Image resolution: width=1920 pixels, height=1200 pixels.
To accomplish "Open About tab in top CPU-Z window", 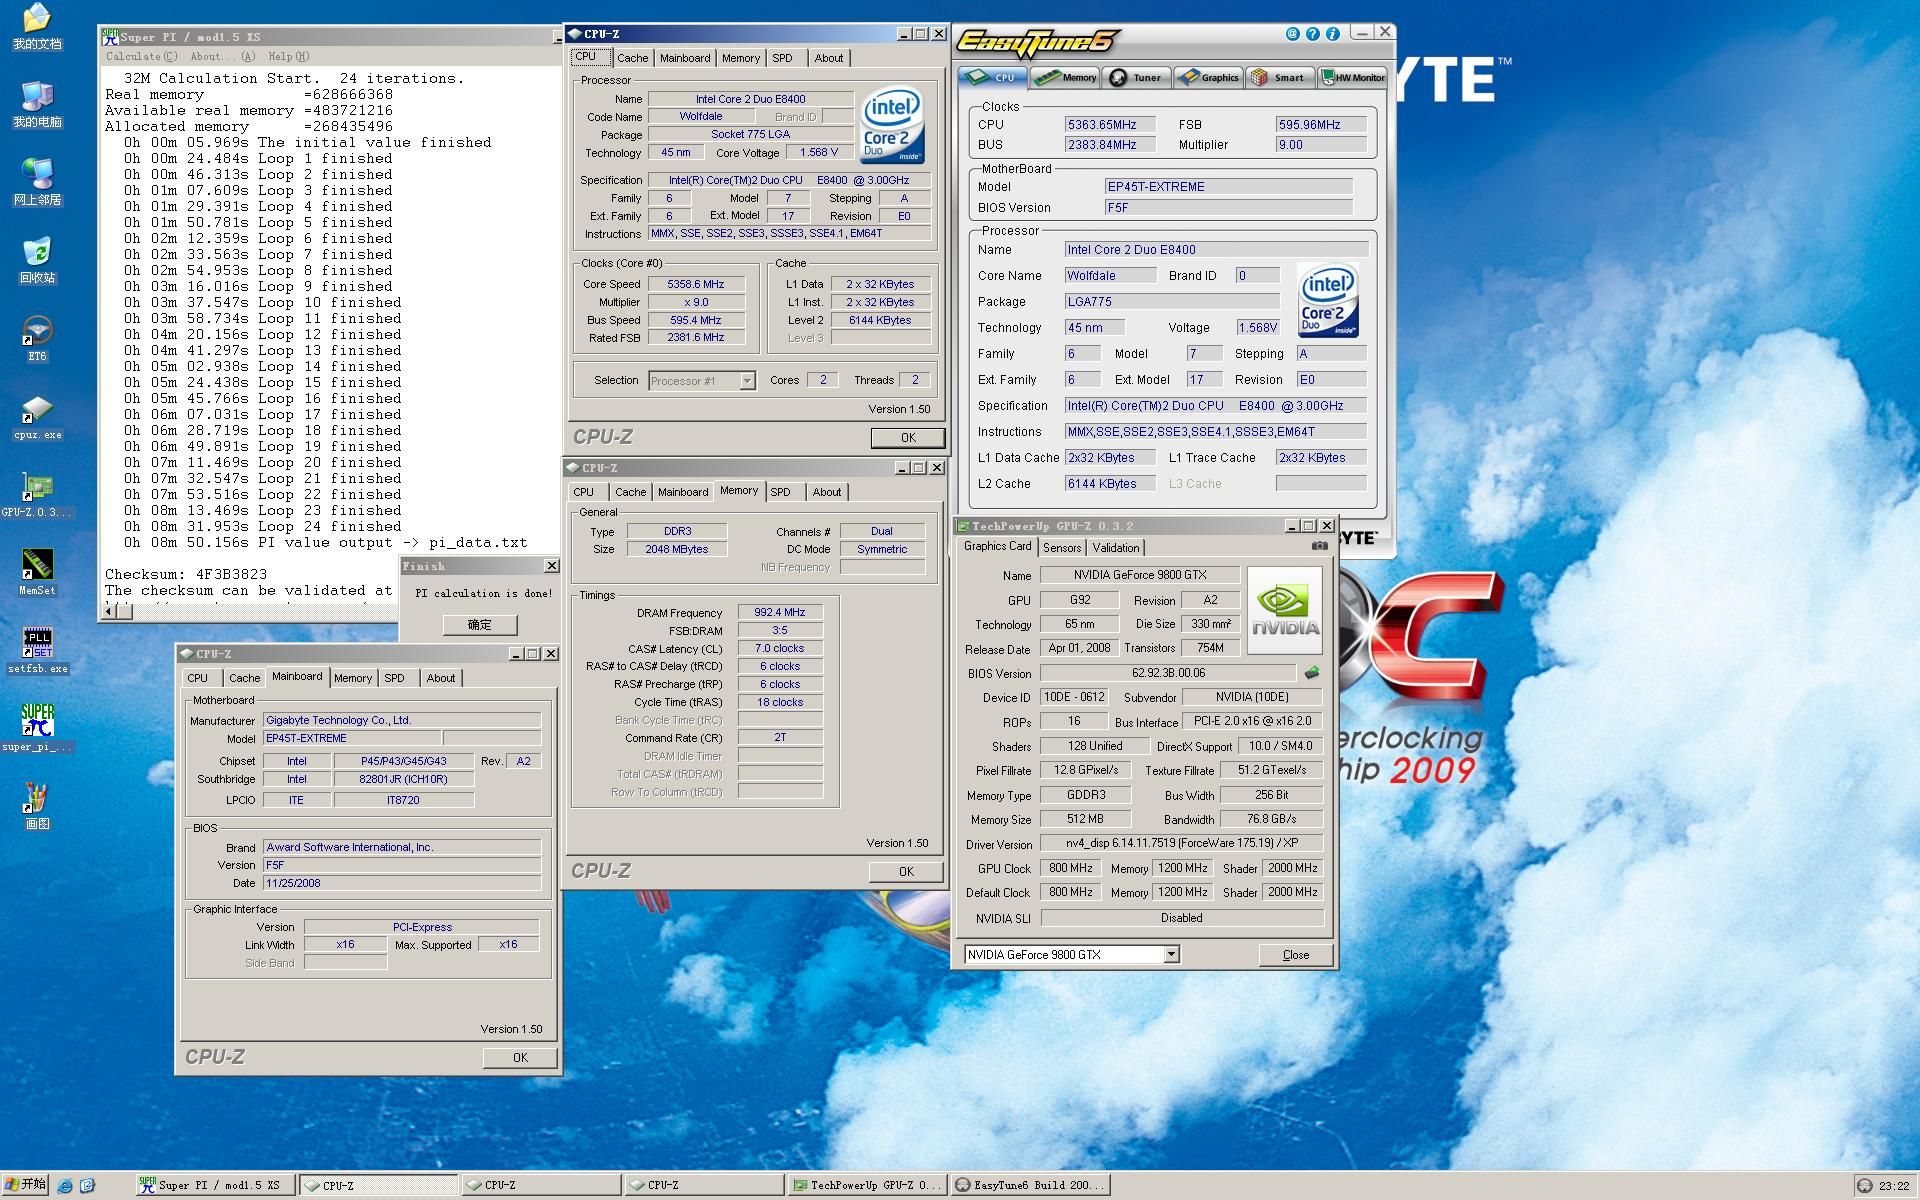I will coord(828,58).
